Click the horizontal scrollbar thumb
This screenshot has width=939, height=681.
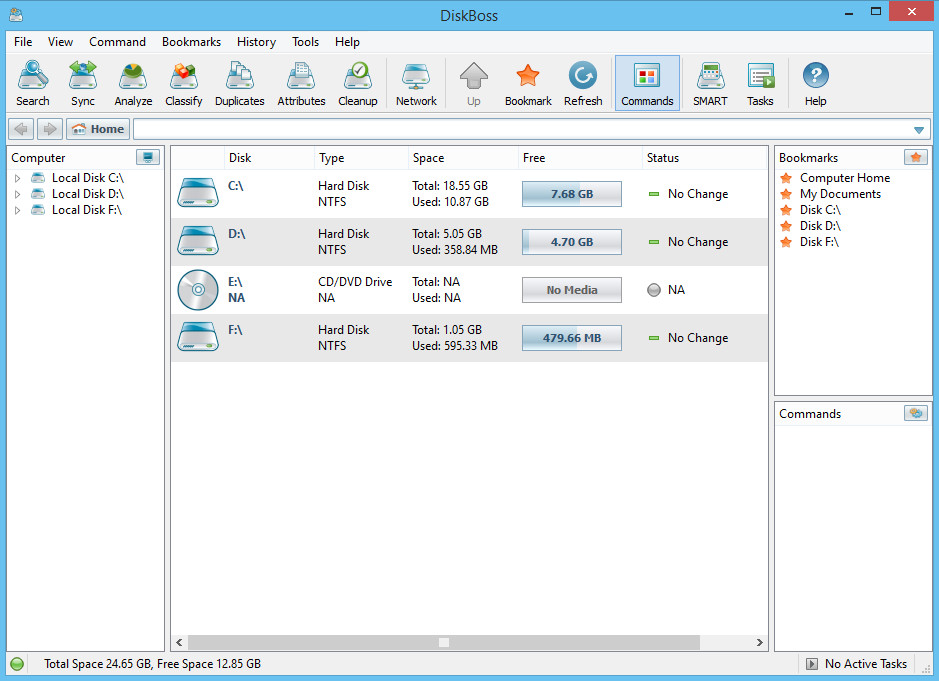(444, 642)
